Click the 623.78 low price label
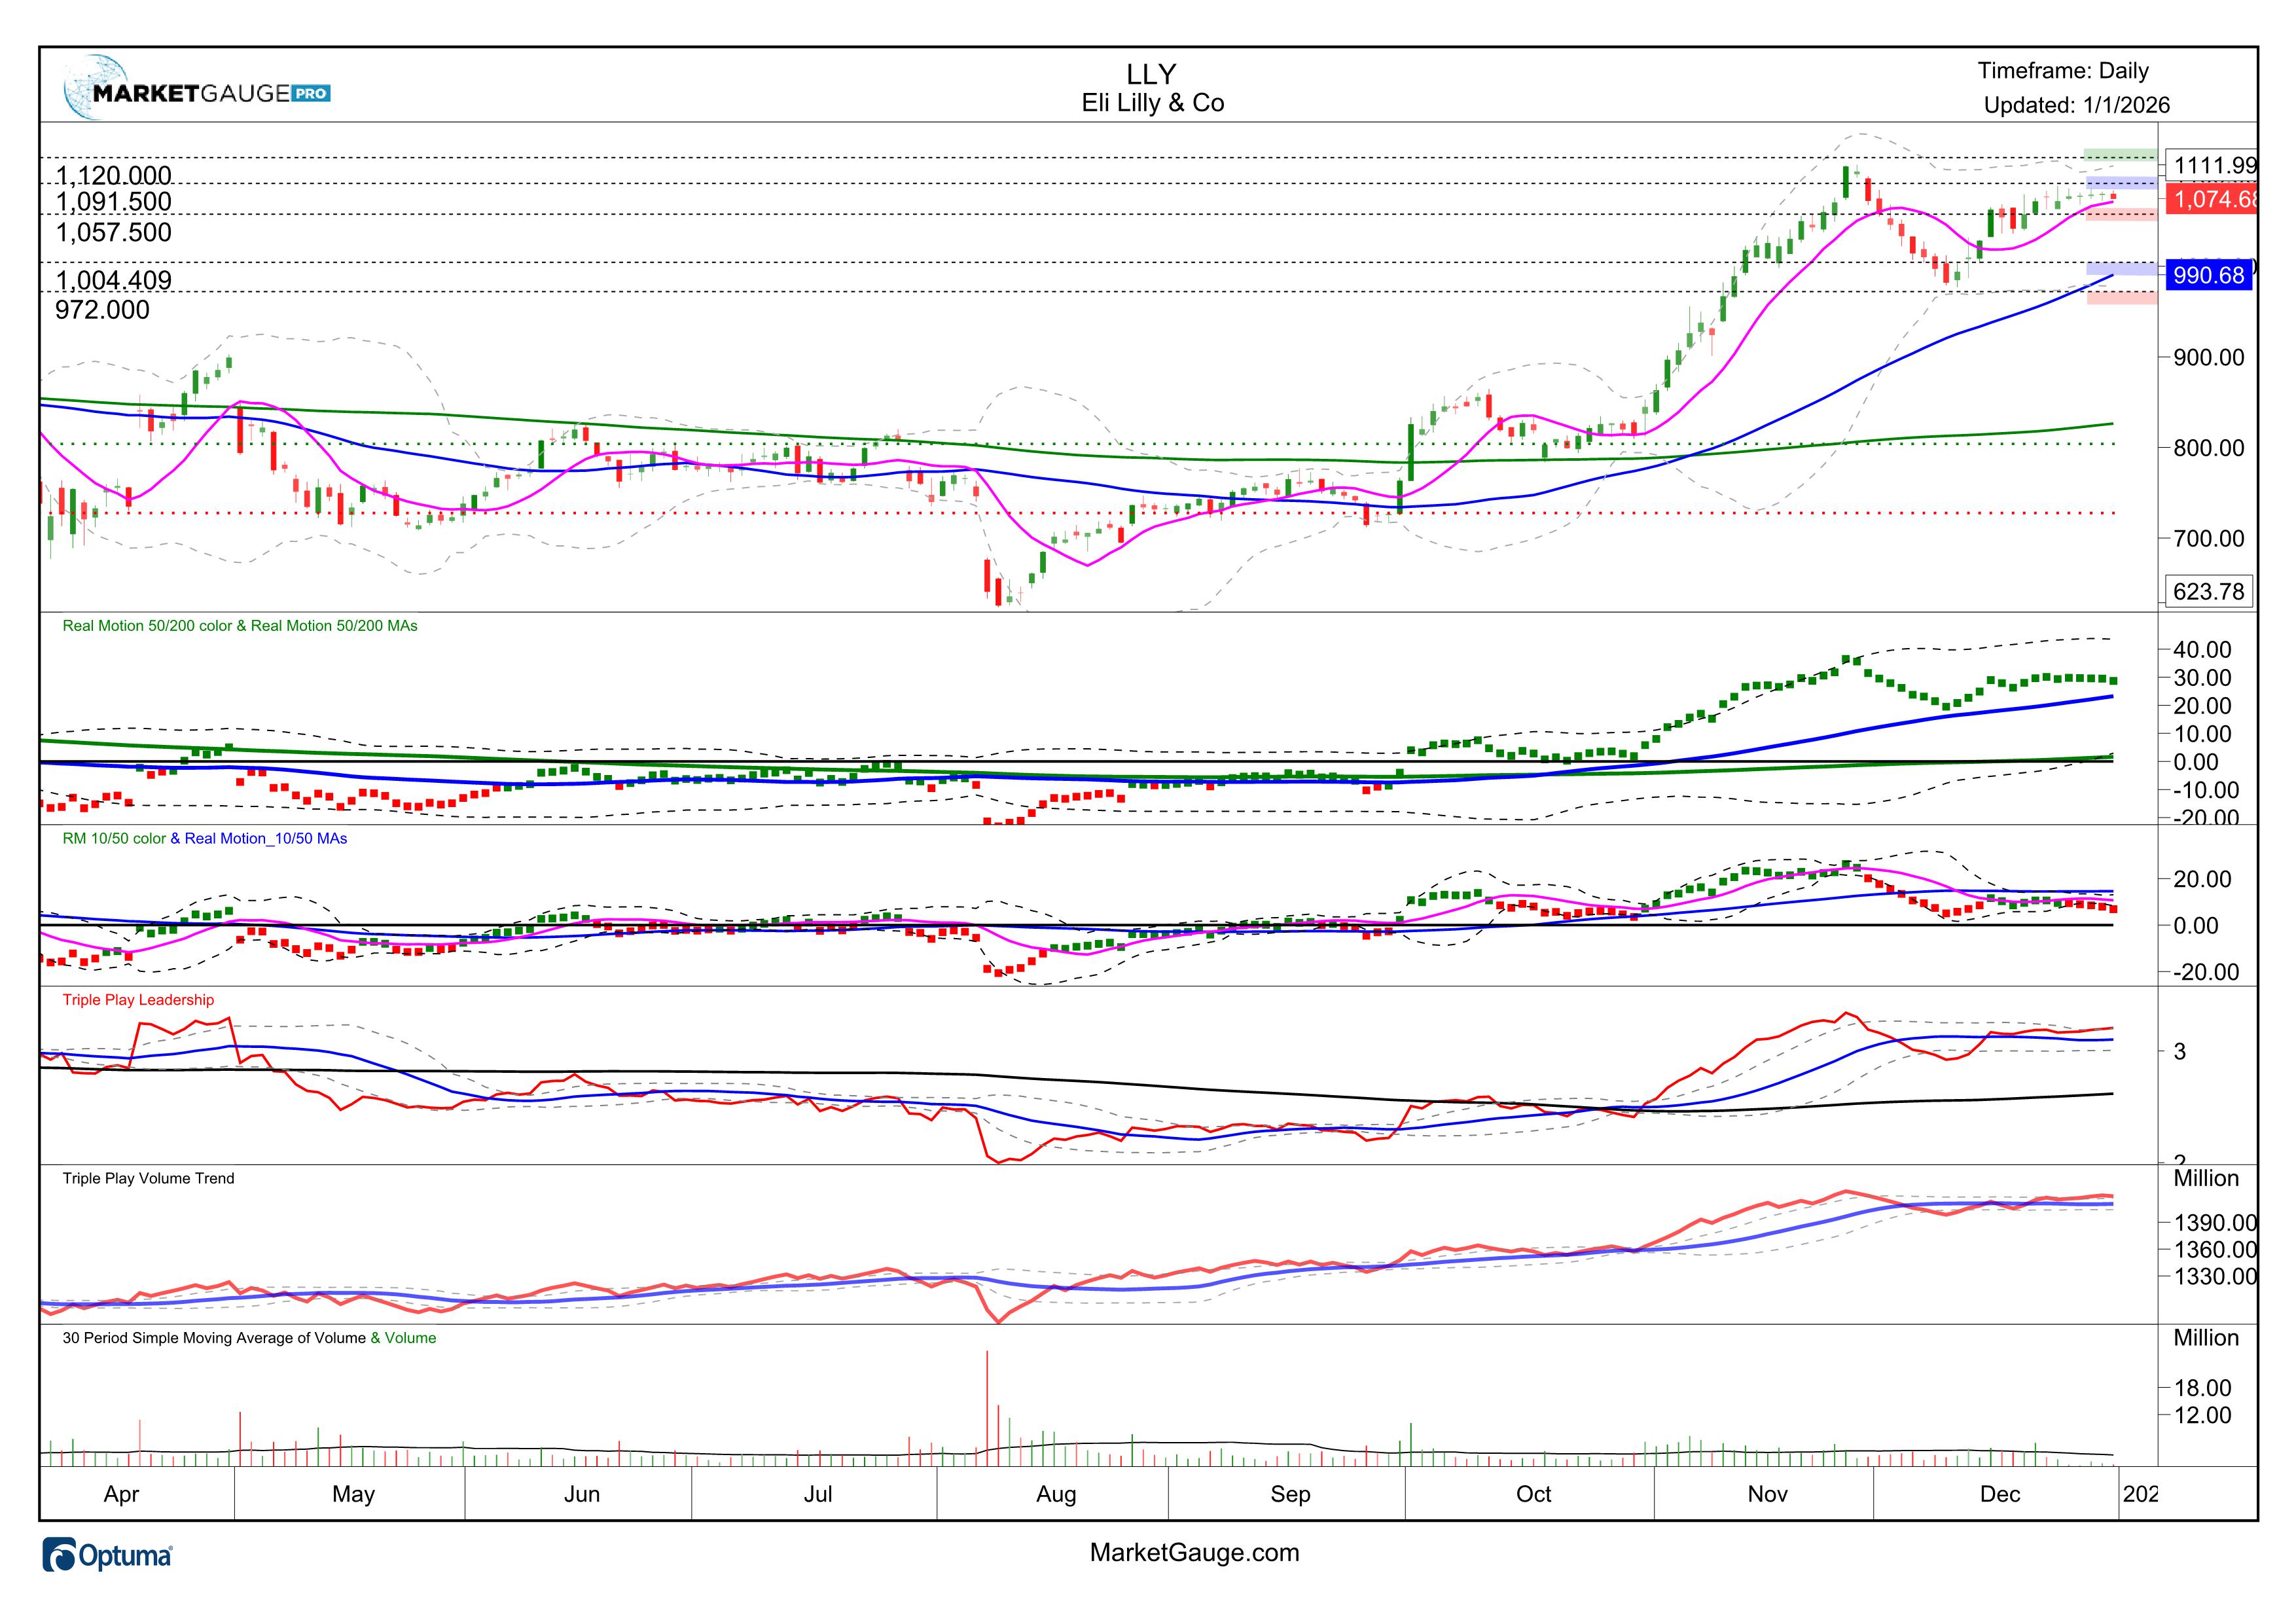Image resolution: width=2296 pixels, height=1624 pixels. click(2208, 591)
